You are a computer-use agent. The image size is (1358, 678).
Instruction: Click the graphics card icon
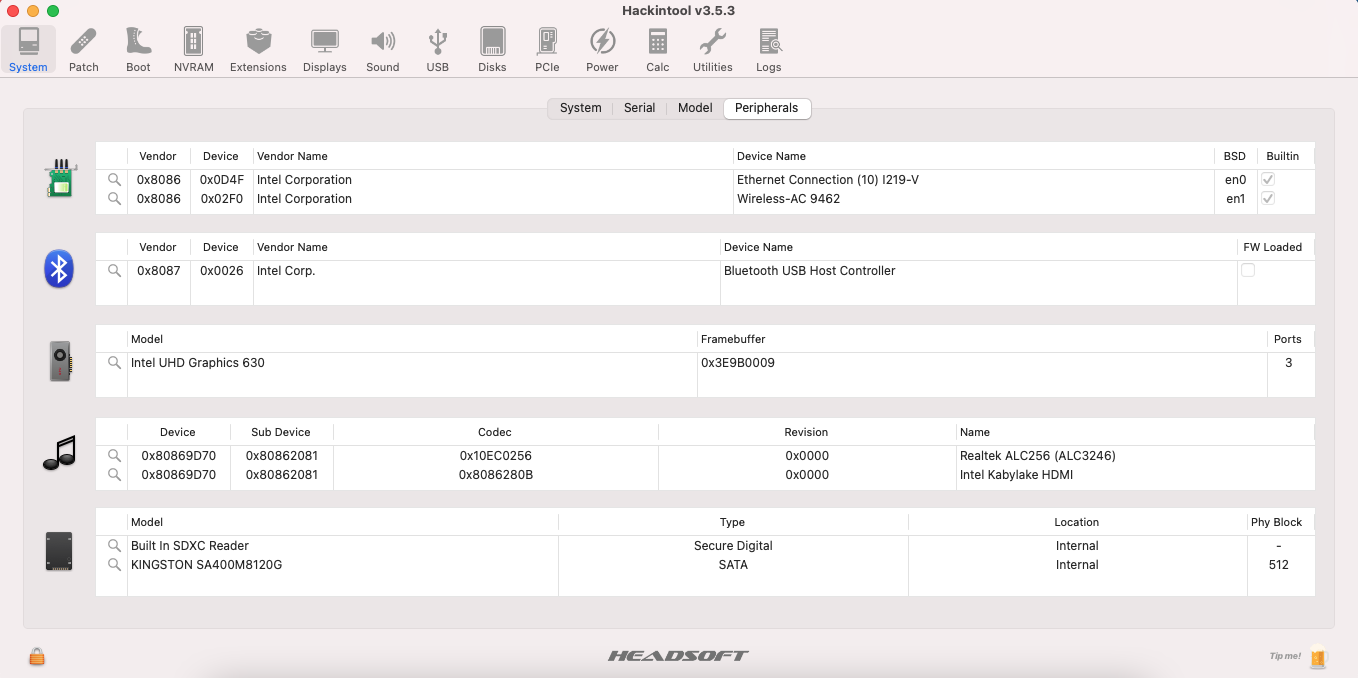[60, 361]
